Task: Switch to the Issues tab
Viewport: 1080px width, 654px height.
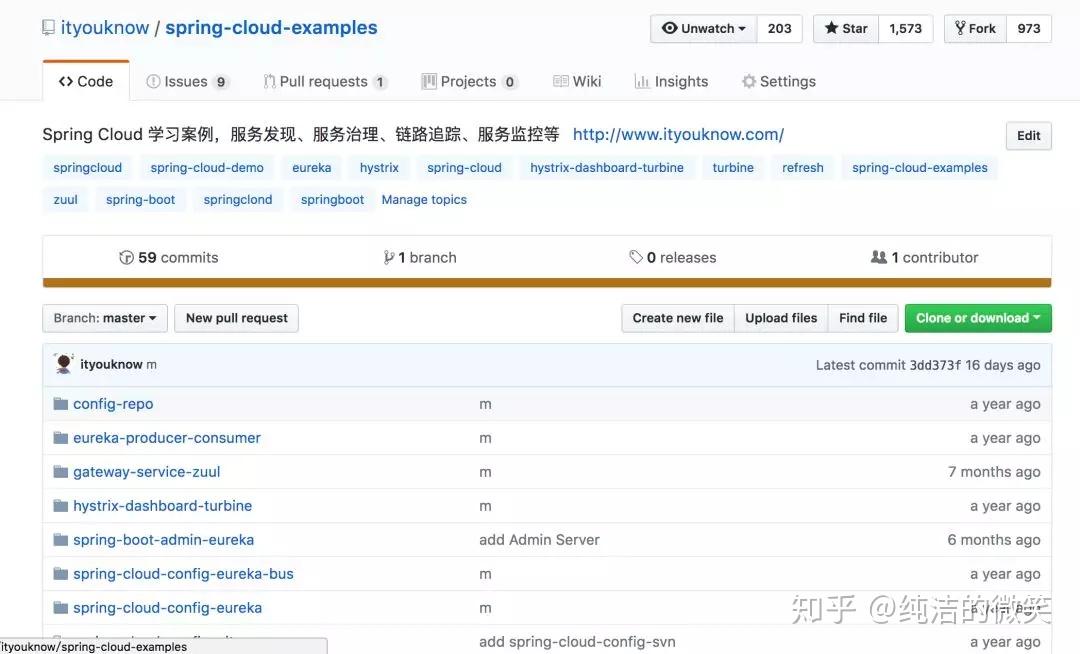Action: [186, 81]
